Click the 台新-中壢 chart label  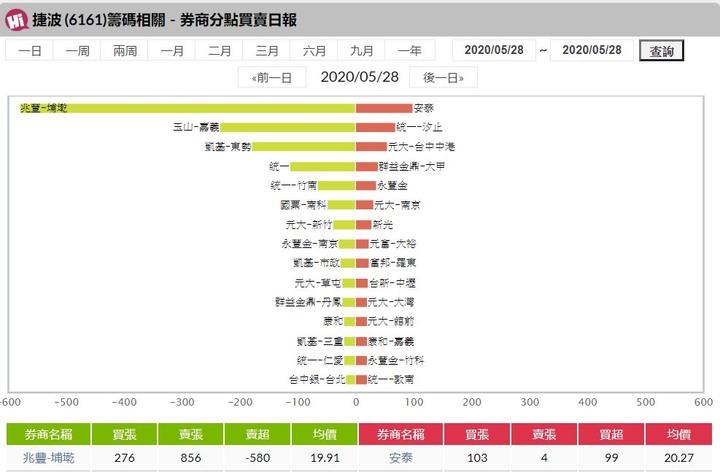(x=392, y=283)
